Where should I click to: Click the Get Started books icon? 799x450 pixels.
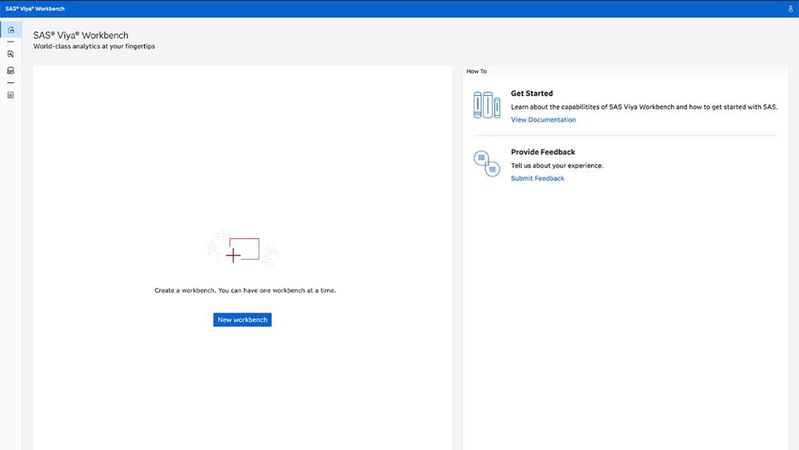click(x=487, y=105)
